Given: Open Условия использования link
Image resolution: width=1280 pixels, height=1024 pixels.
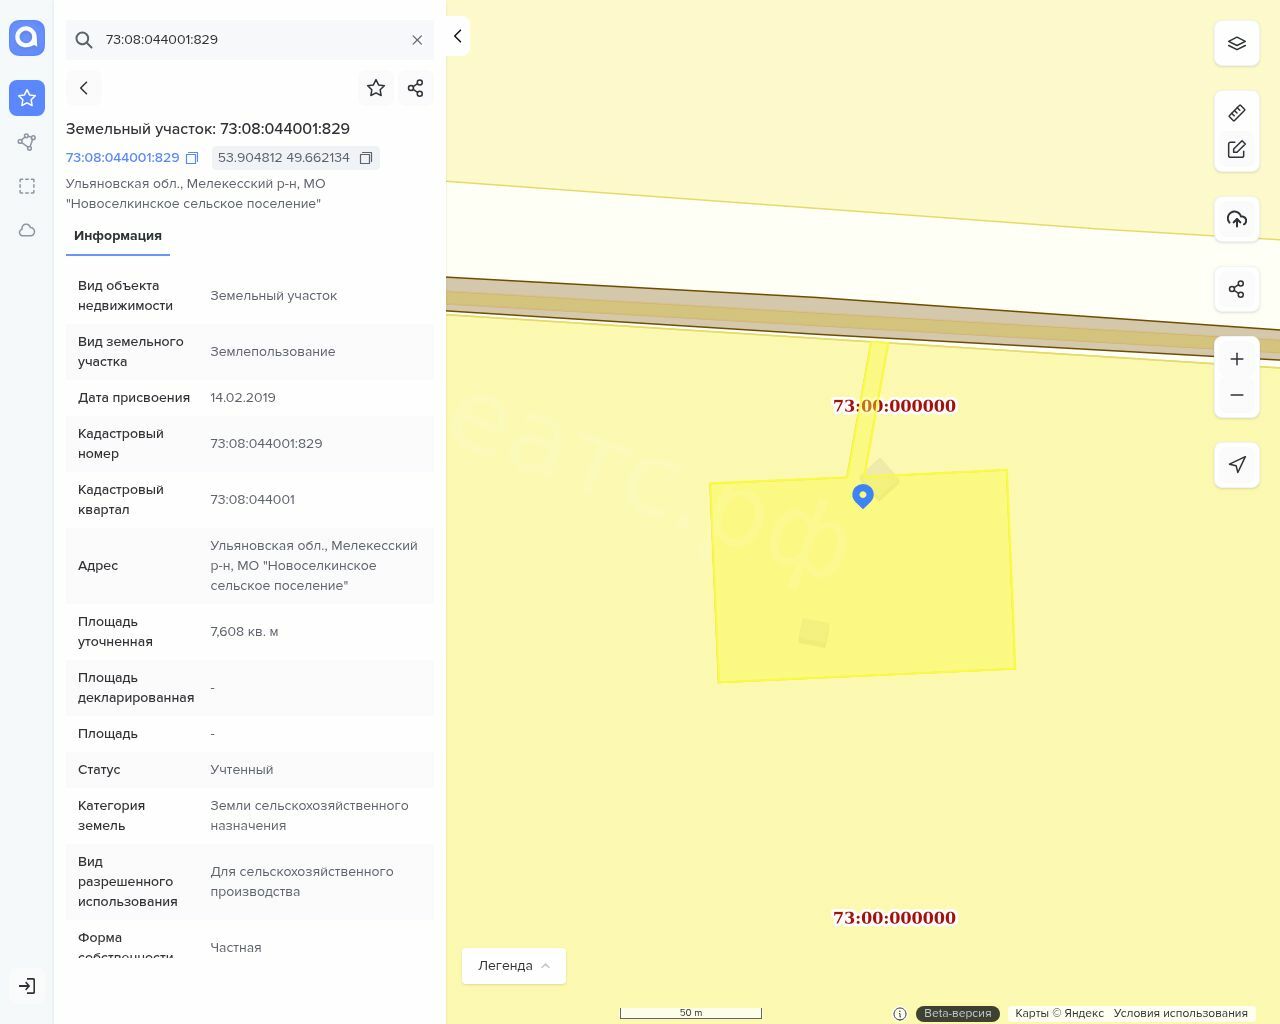Looking at the screenshot, I should click(1180, 1013).
